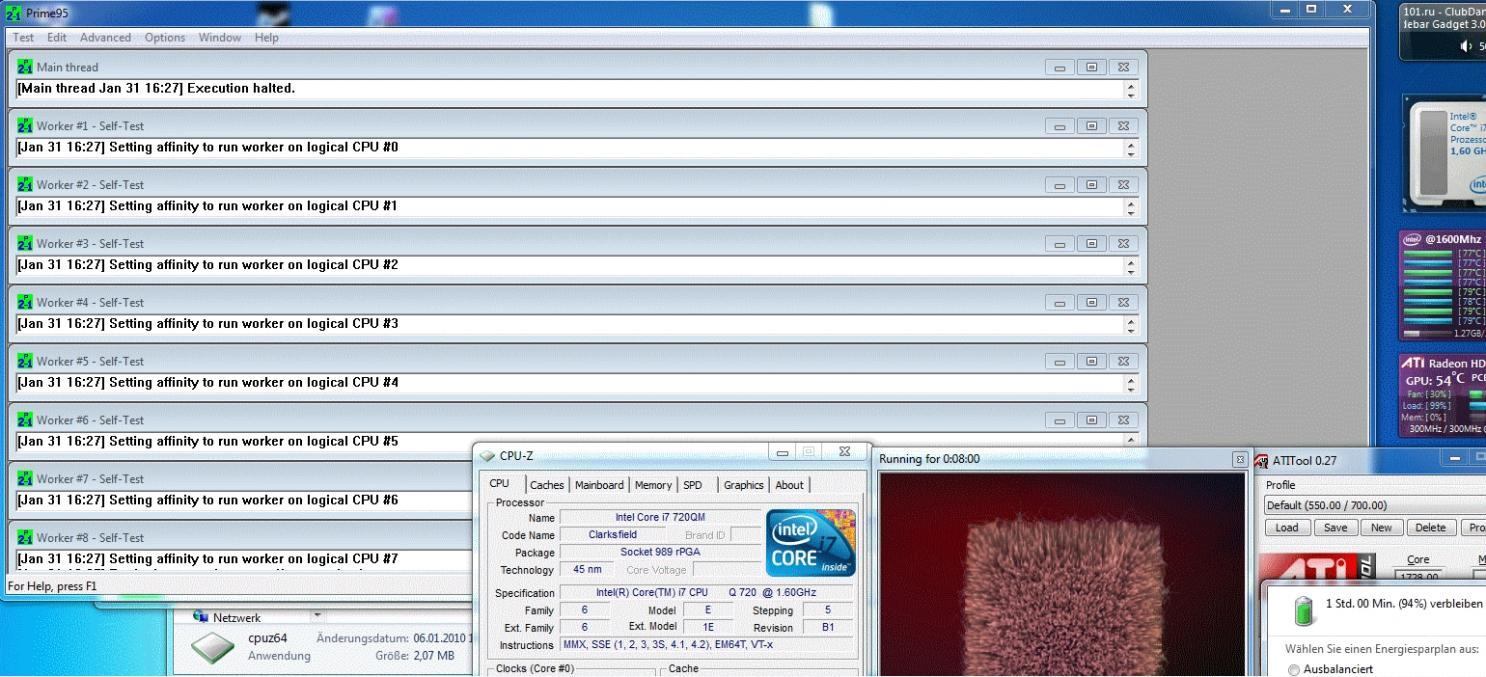The height and width of the screenshot is (677, 1486).
Task: Click the Worker #6 window icon
Action: point(26,421)
